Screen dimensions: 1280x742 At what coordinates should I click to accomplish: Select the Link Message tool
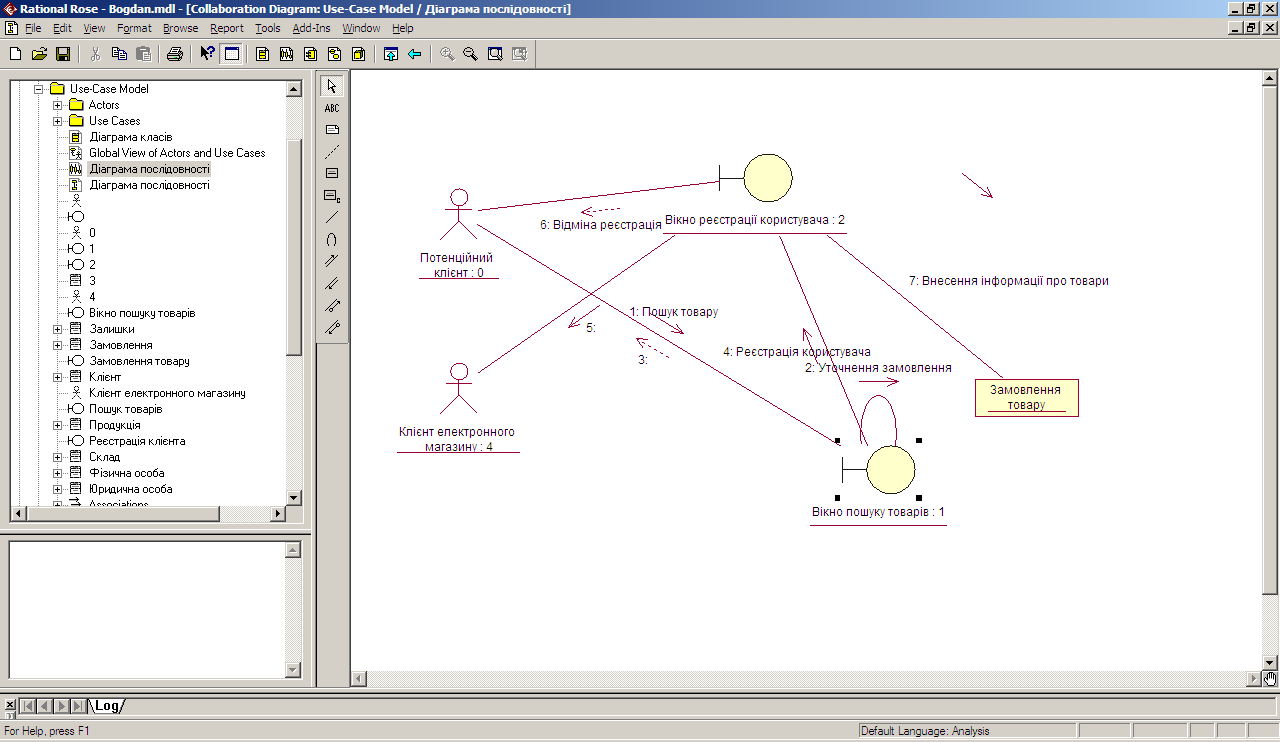click(332, 261)
